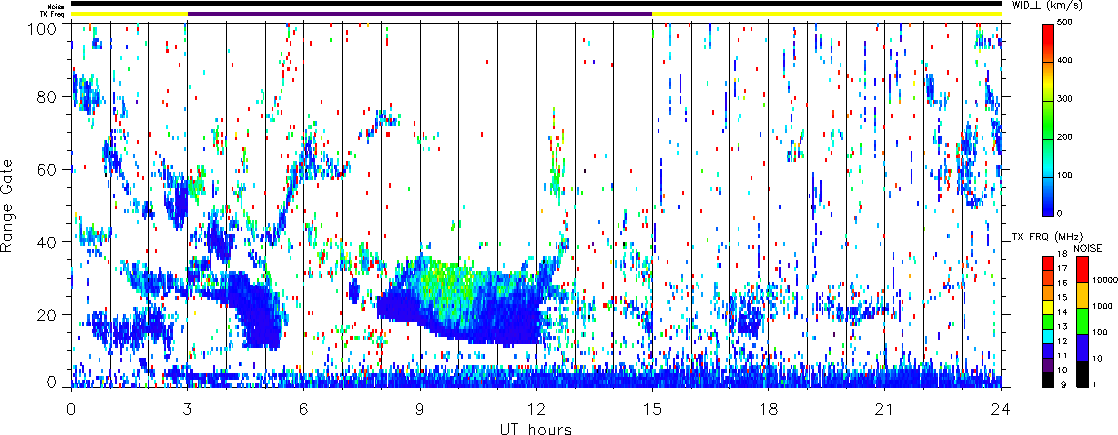Select the purple segment of the top TX Freq bar
1118x435 pixels.
(420, 14)
